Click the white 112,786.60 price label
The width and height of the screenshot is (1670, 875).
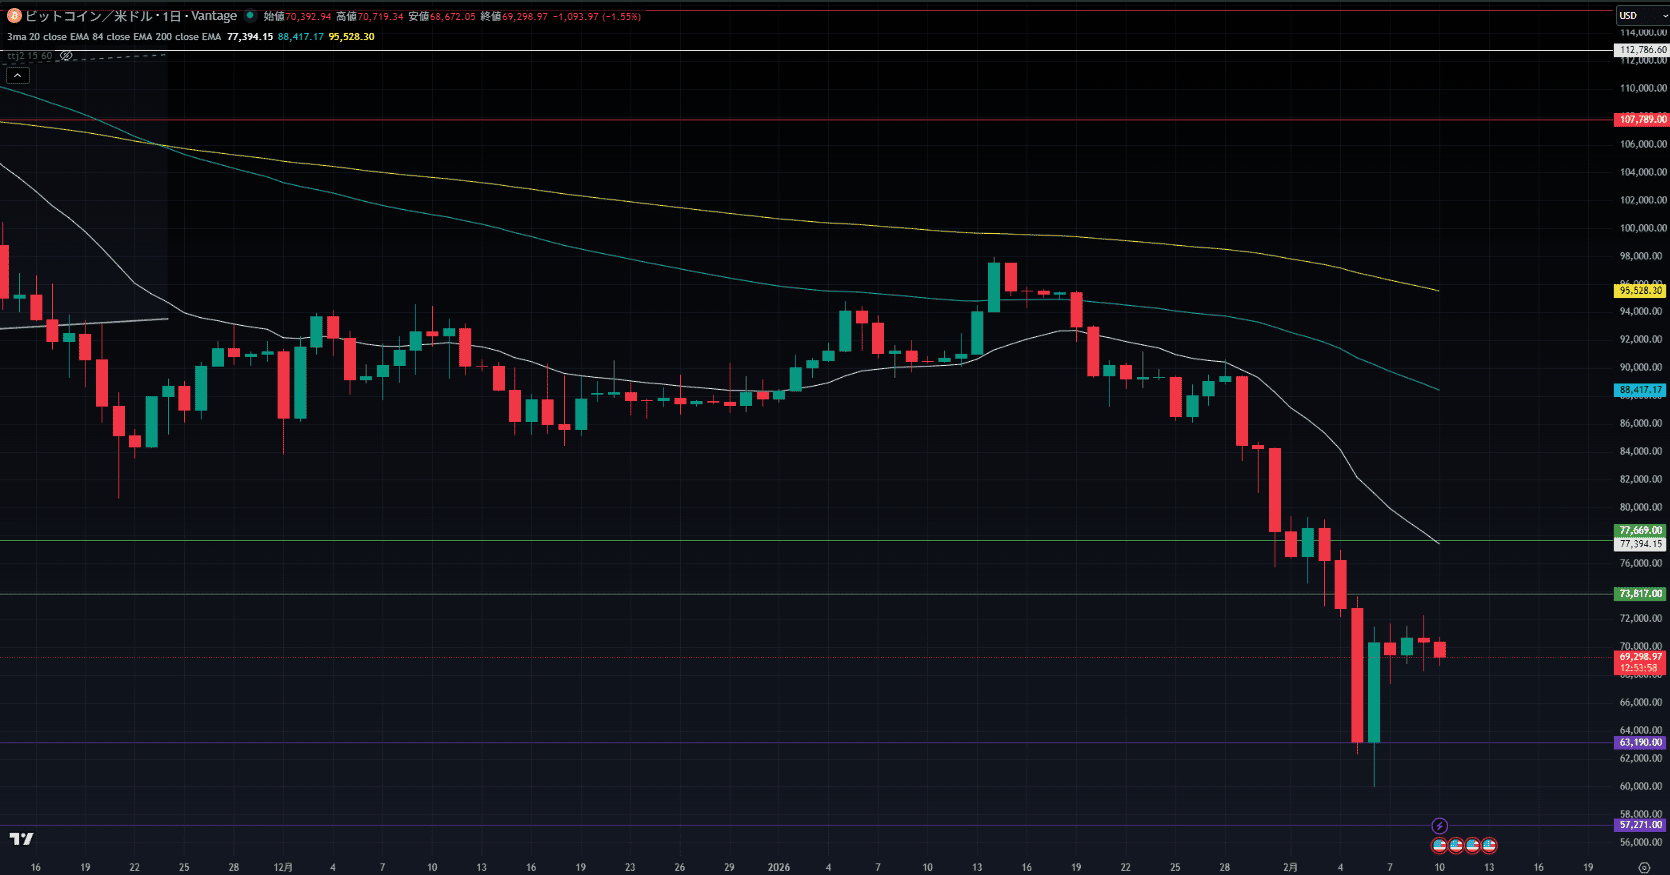pos(1642,50)
